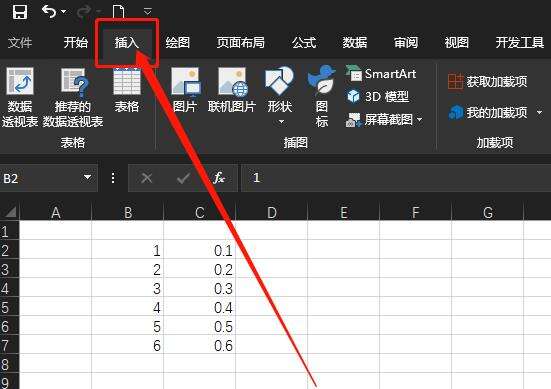The height and width of the screenshot is (389, 551).
Task: Click 我的加载项 my add-ins
Action: pos(488,113)
